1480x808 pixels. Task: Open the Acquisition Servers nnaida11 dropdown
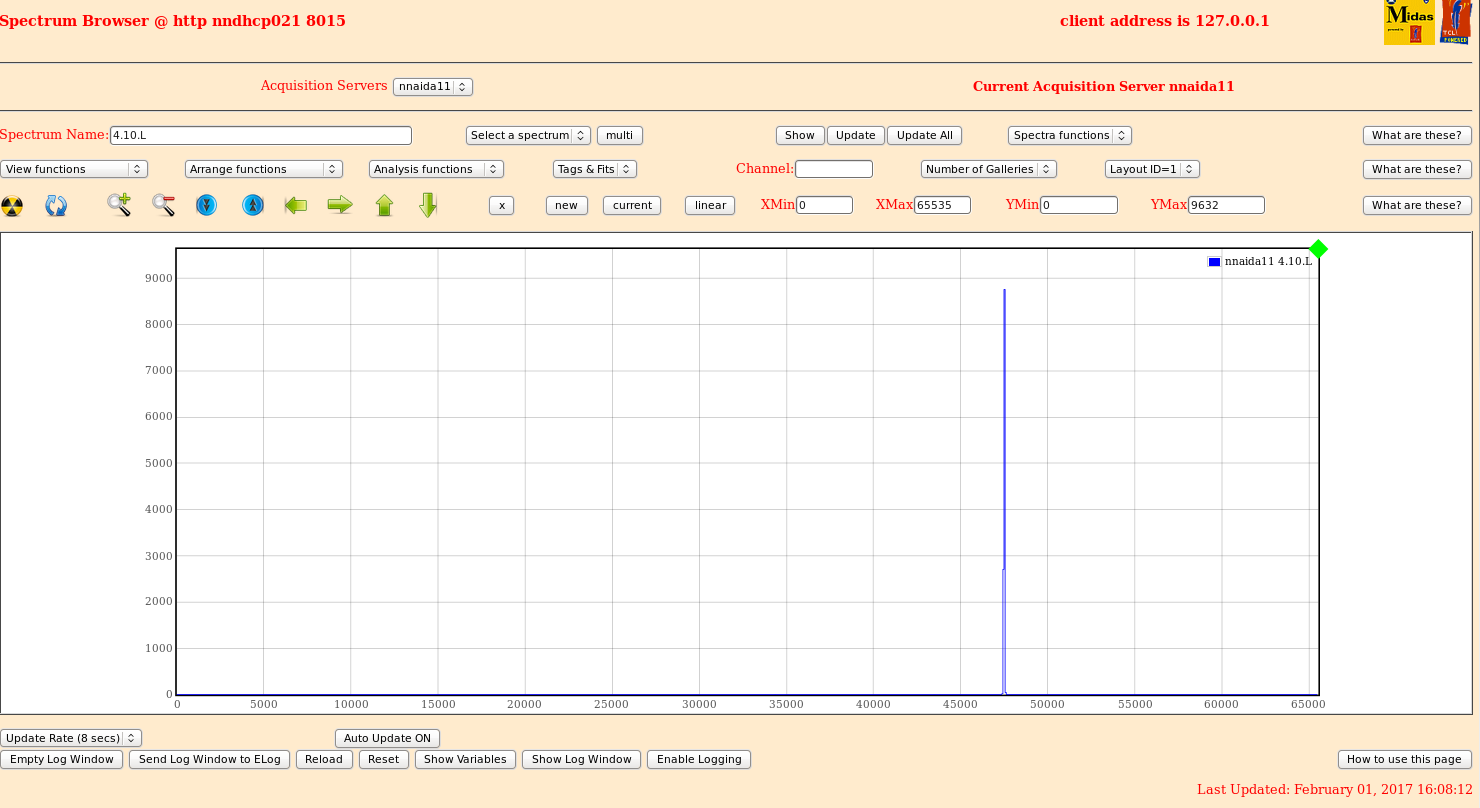(432, 87)
